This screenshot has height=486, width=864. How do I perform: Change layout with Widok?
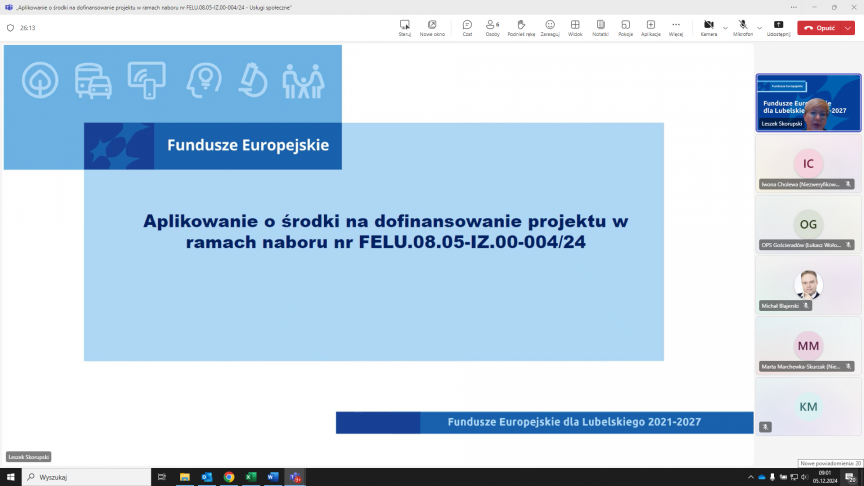(575, 28)
